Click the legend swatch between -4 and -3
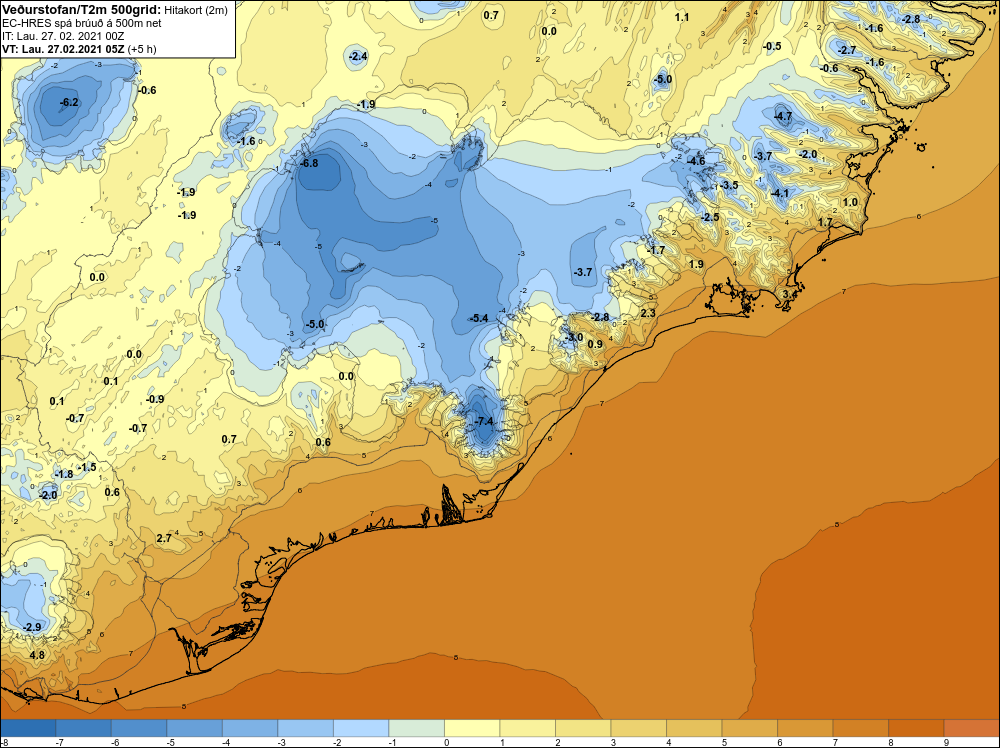1000x748 pixels. [x=250, y=728]
